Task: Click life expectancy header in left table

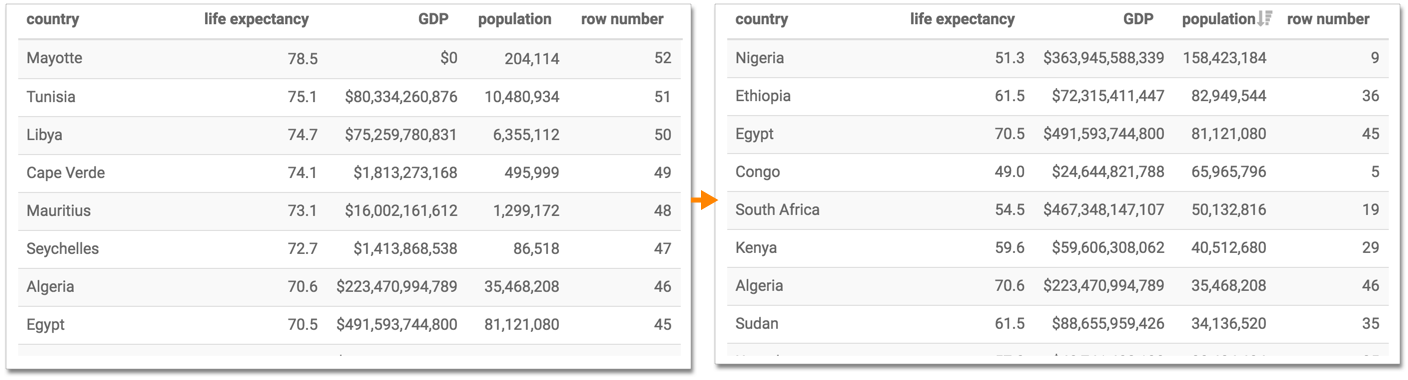Action: tap(256, 19)
